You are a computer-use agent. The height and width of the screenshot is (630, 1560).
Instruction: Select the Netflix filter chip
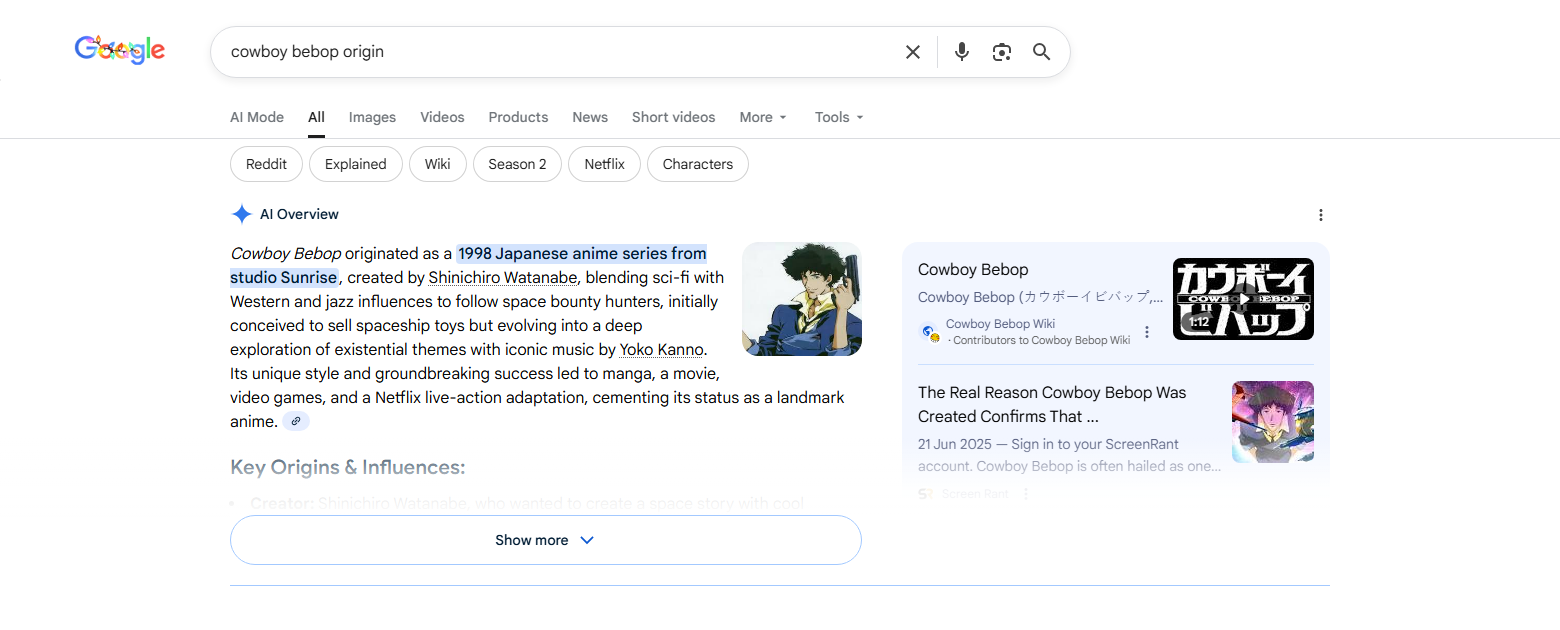[x=604, y=164]
